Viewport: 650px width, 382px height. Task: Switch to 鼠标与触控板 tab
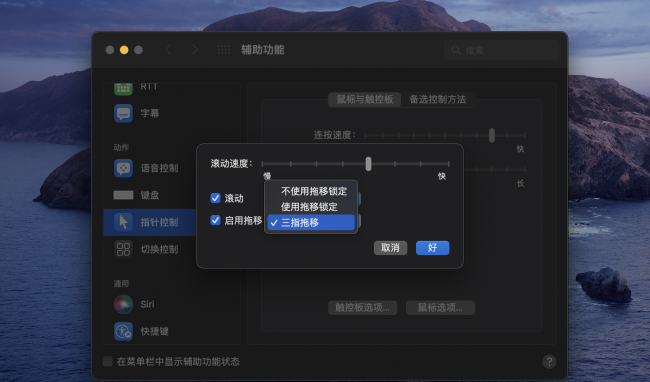(364, 99)
